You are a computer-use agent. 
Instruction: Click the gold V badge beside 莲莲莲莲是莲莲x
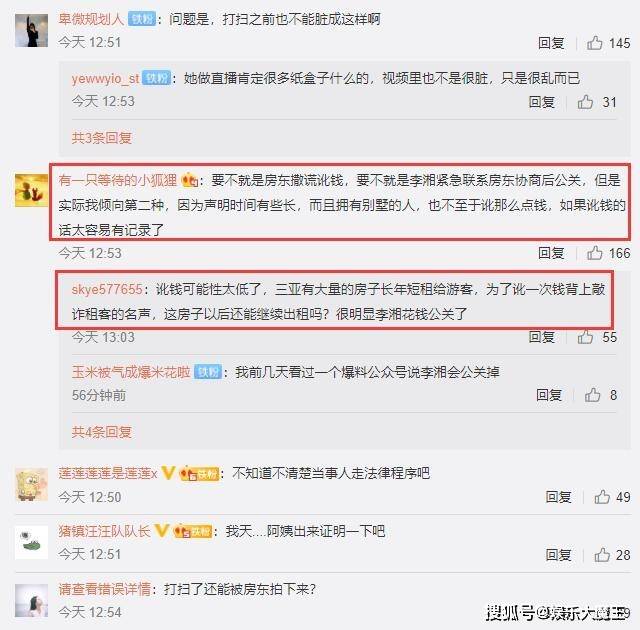[x=168, y=473]
